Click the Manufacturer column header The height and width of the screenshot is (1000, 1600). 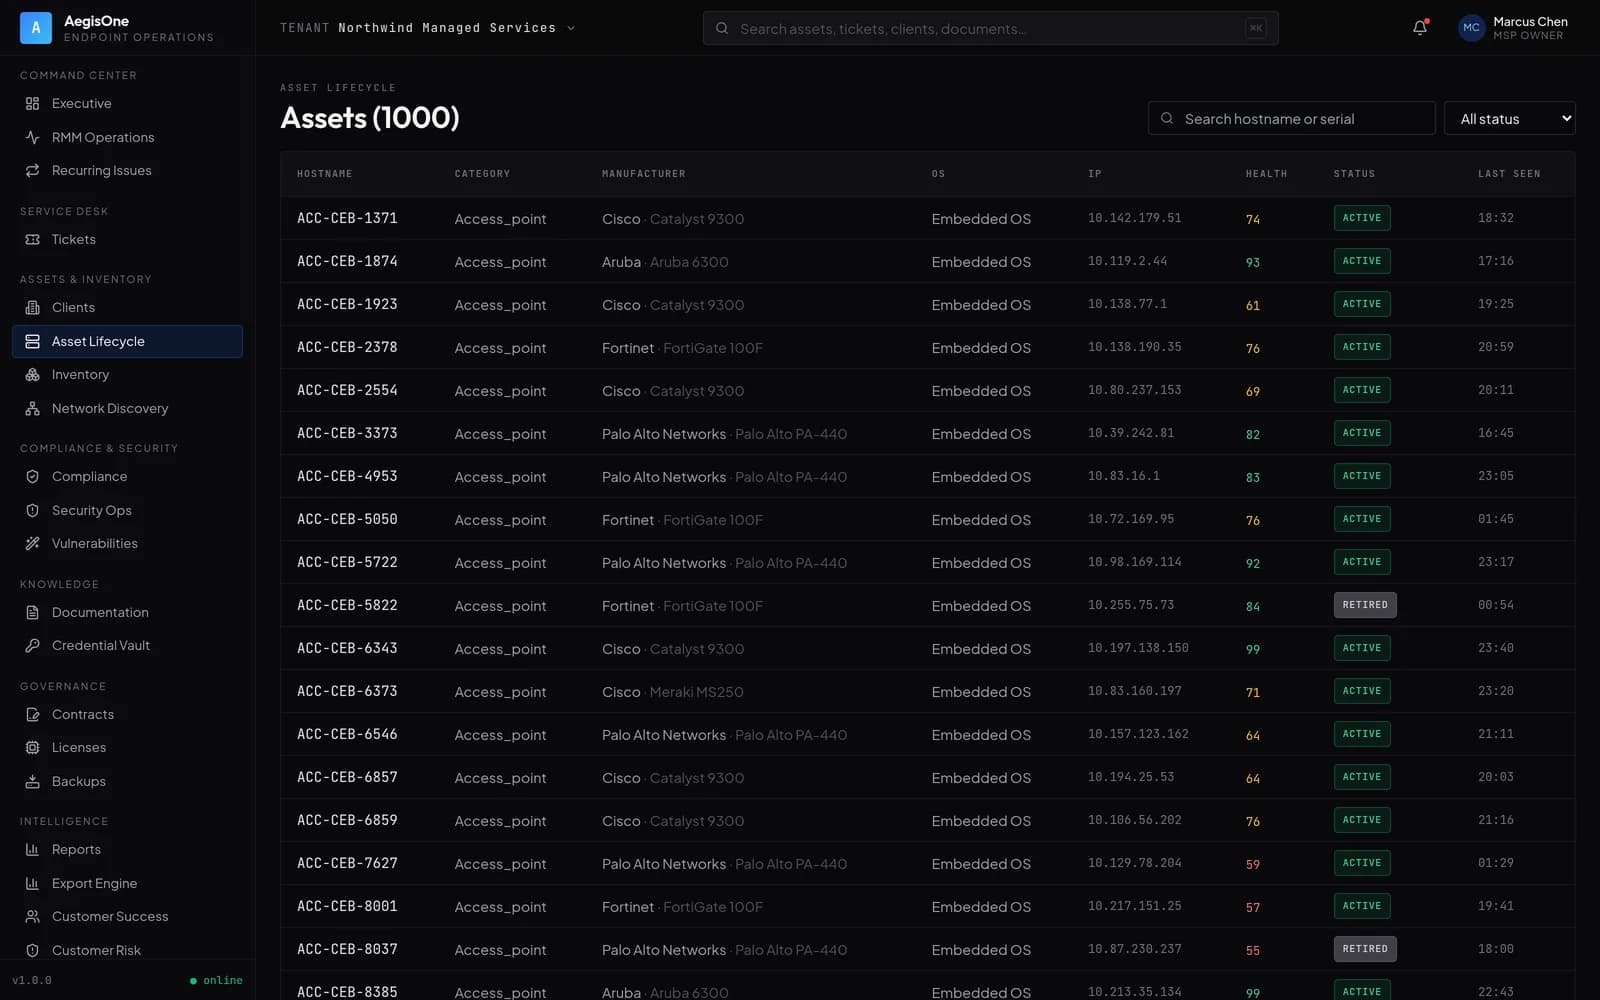coord(643,174)
